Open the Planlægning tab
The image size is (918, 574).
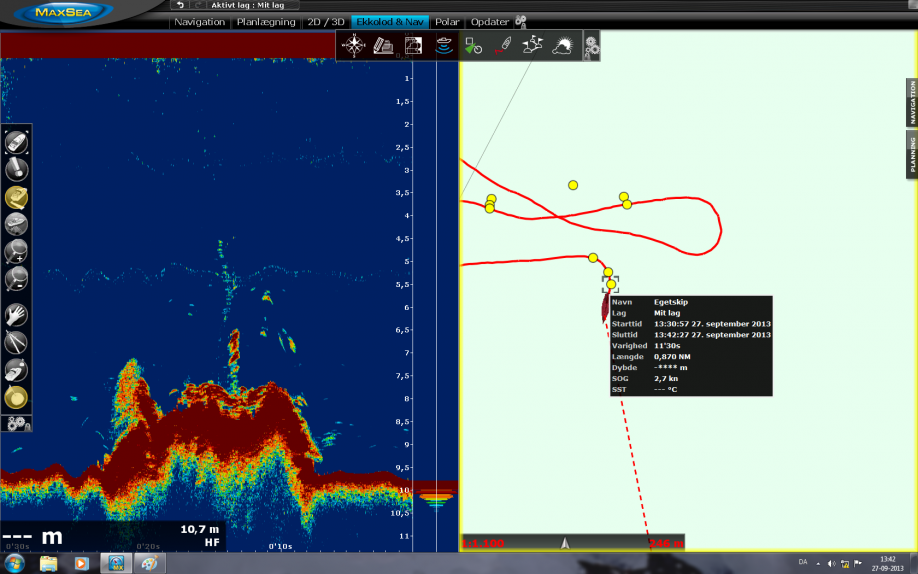click(266, 22)
